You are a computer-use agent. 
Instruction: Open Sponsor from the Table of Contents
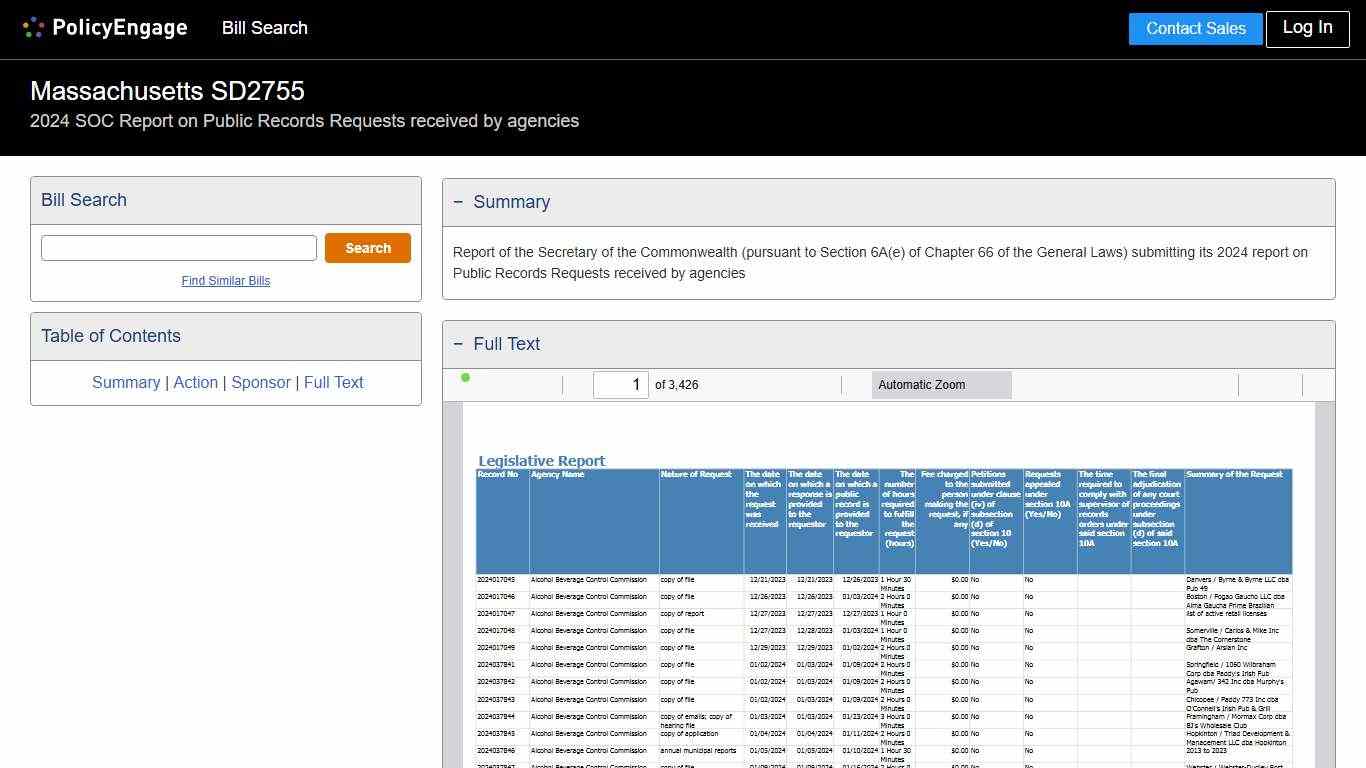pos(260,382)
